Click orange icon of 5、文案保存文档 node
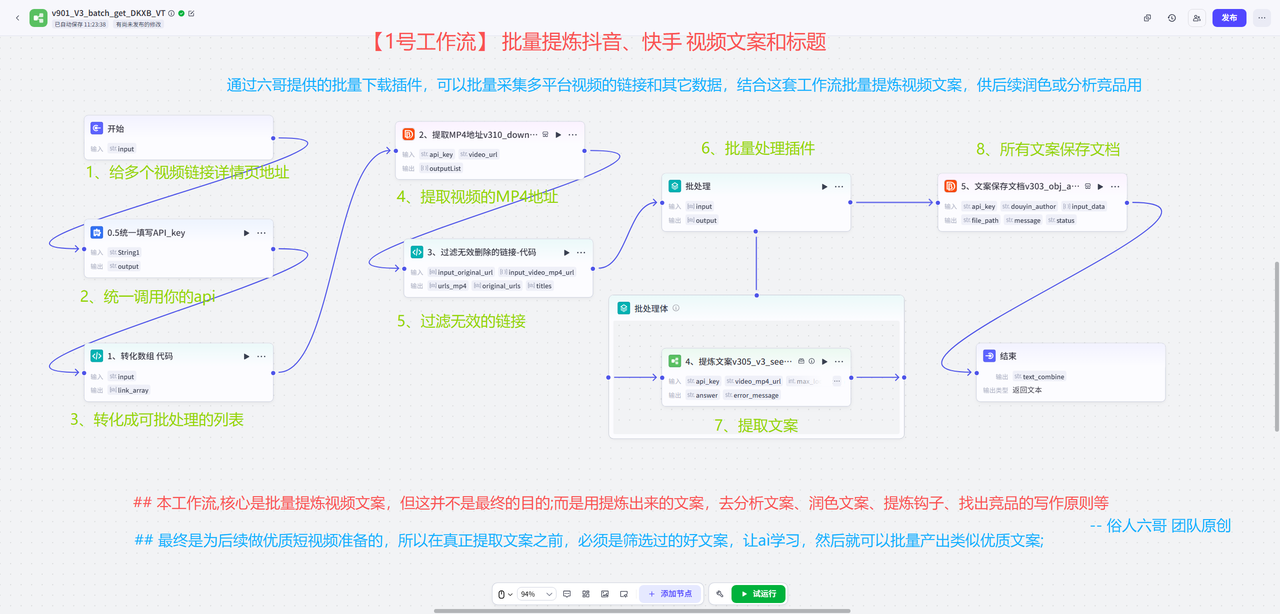This screenshot has height=614, width=1280. coord(950,186)
